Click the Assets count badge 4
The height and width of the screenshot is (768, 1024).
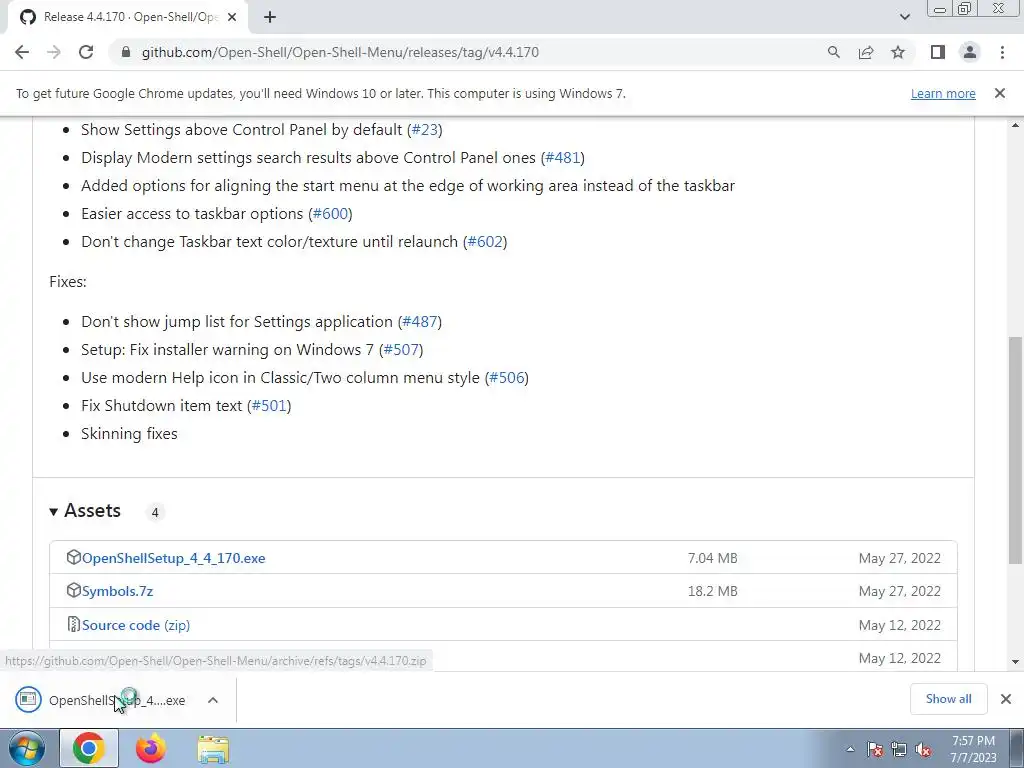[155, 513]
